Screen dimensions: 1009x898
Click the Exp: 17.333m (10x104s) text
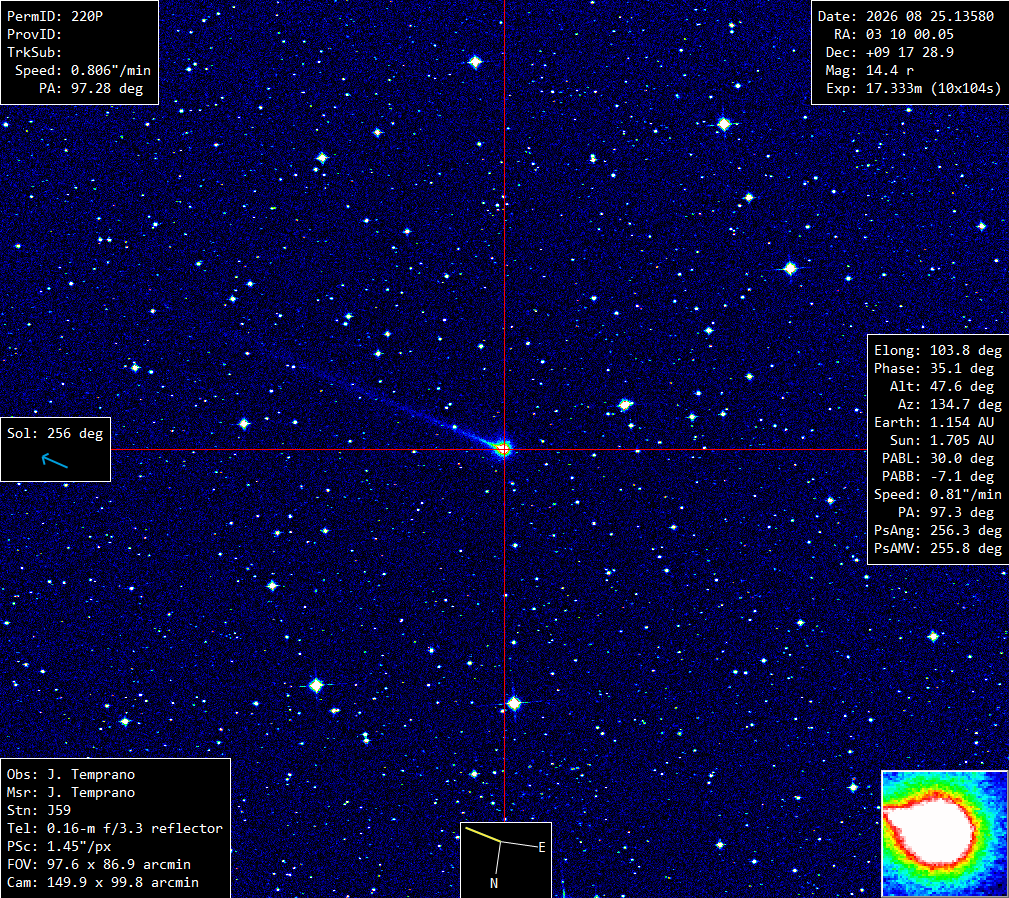(914, 88)
